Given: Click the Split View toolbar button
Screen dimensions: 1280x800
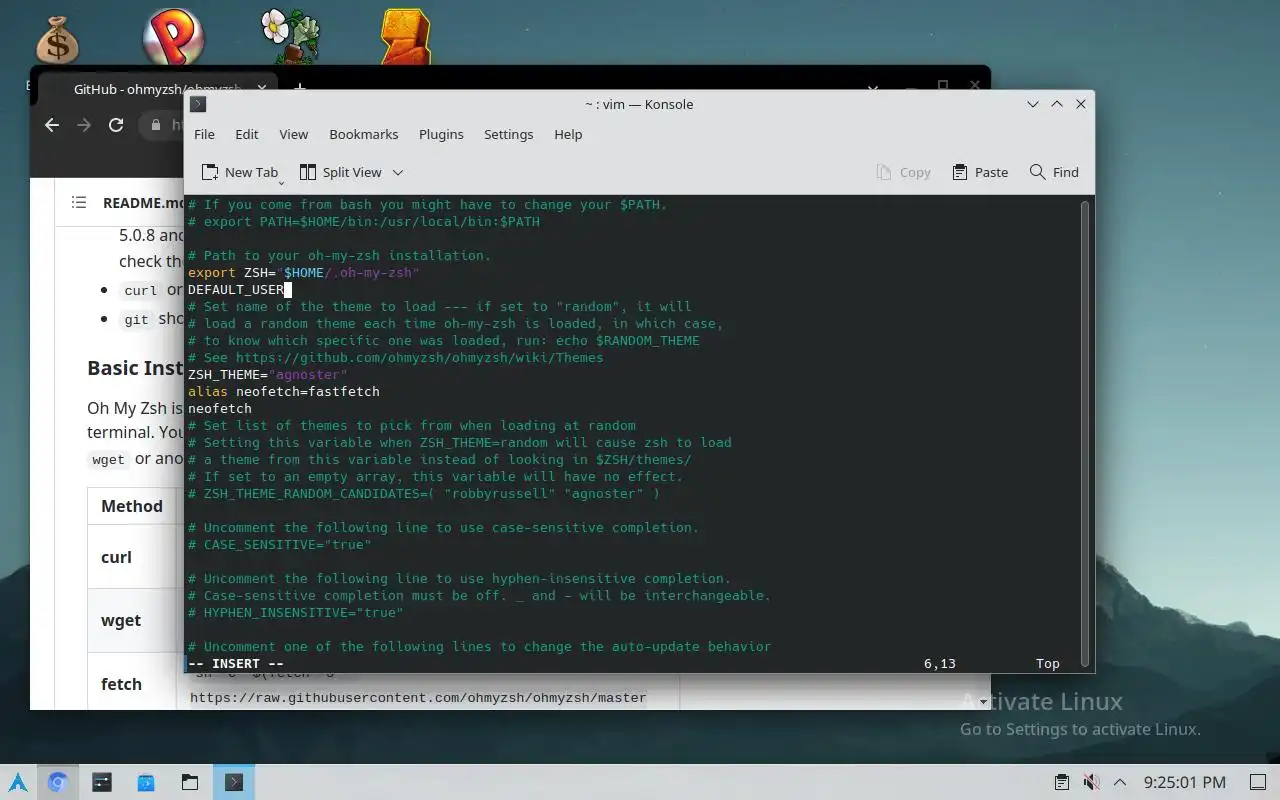Looking at the screenshot, I should [340, 172].
